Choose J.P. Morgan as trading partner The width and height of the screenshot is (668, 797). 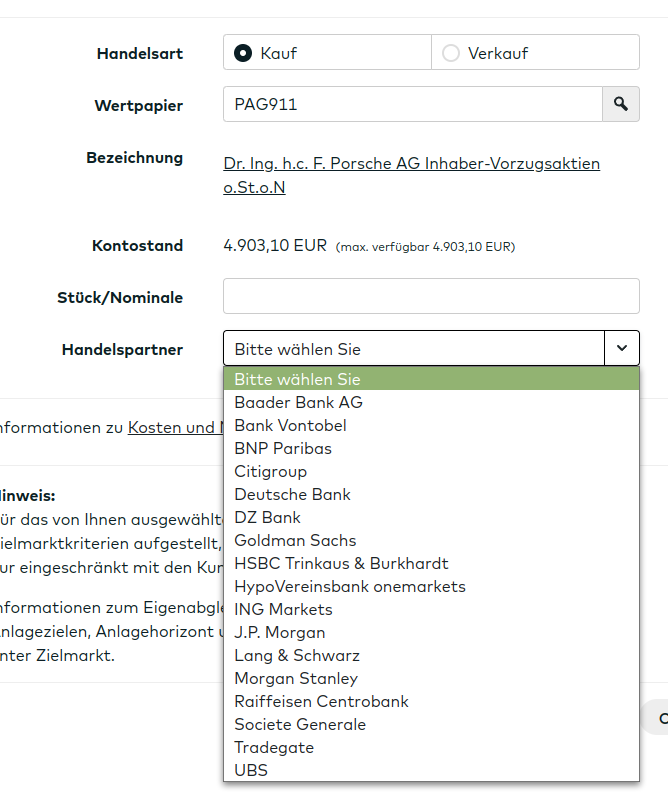(431, 632)
